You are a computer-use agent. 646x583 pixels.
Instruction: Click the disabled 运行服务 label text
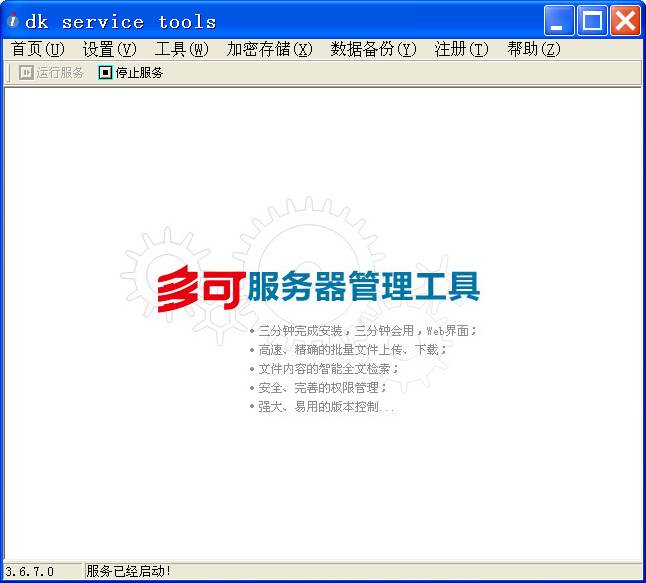pos(60,73)
